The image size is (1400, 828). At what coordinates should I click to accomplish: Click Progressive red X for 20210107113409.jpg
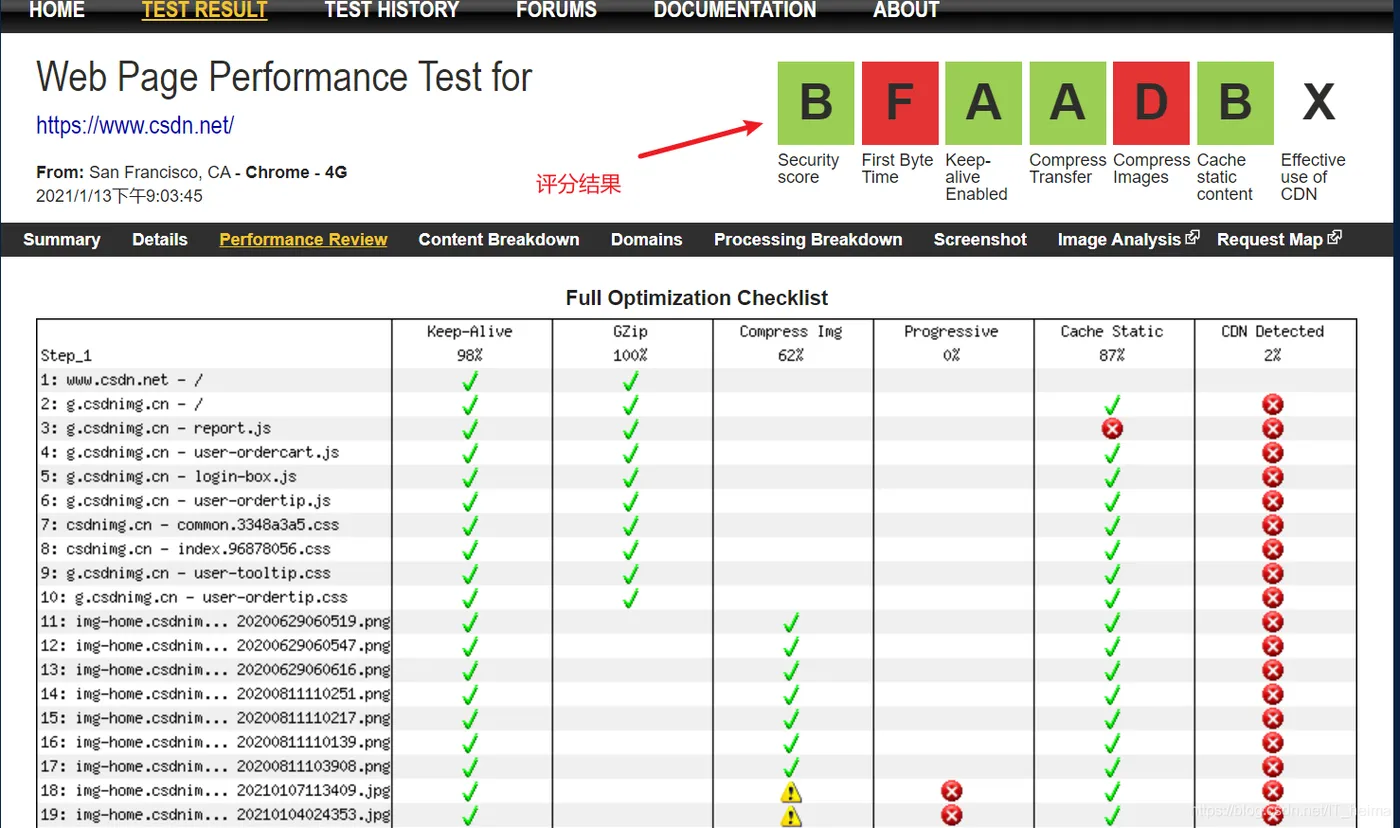pyautogui.click(x=952, y=791)
